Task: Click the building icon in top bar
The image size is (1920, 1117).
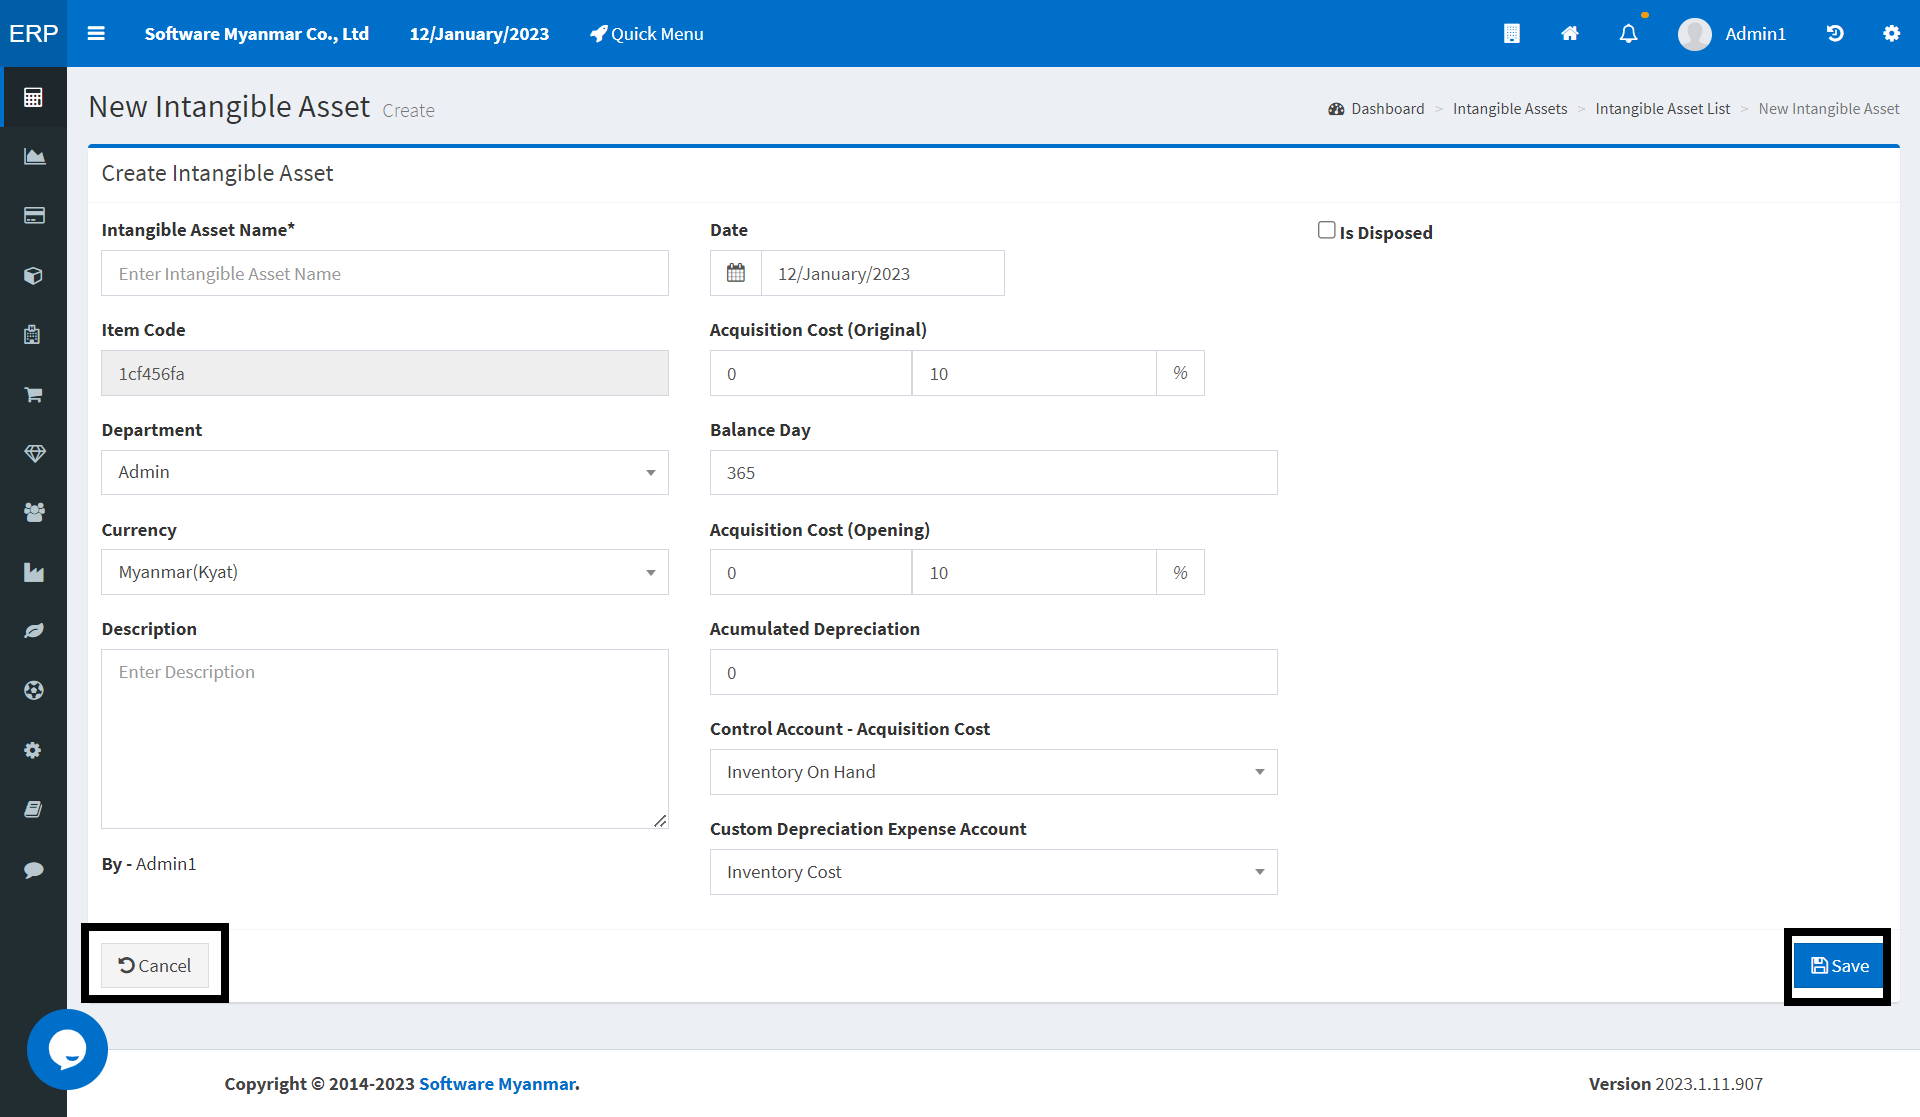Action: coord(1511,33)
